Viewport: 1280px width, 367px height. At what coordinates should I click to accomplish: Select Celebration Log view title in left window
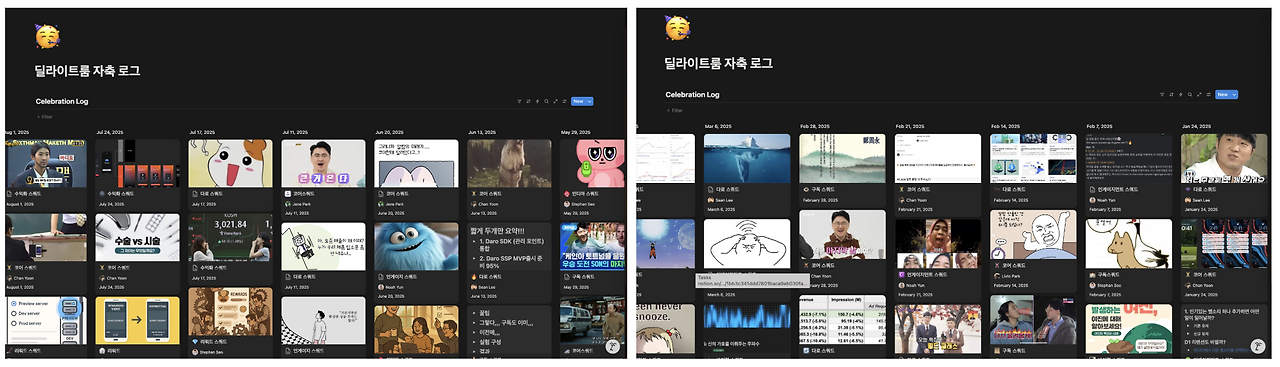pyautogui.click(x=62, y=101)
